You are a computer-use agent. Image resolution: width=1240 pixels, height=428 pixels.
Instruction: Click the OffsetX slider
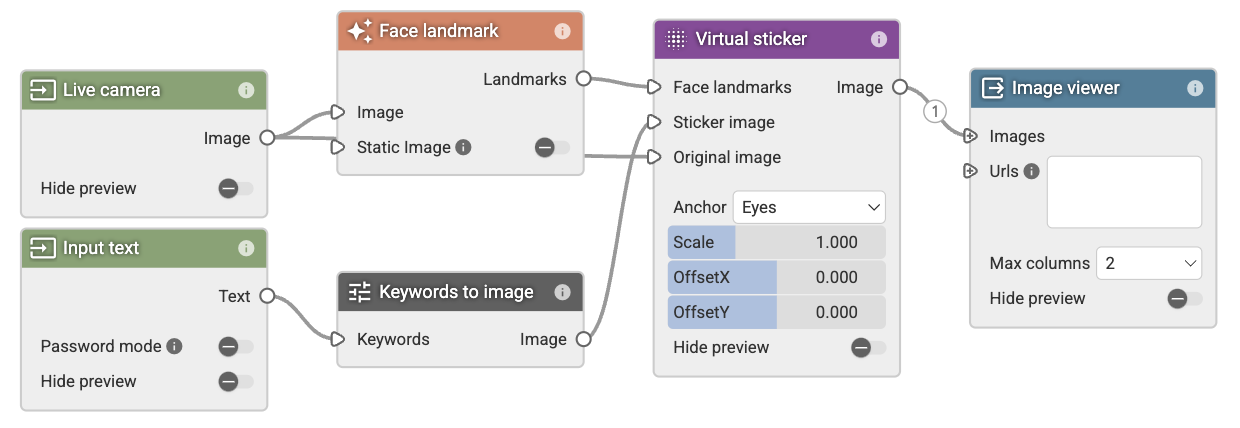coord(777,277)
